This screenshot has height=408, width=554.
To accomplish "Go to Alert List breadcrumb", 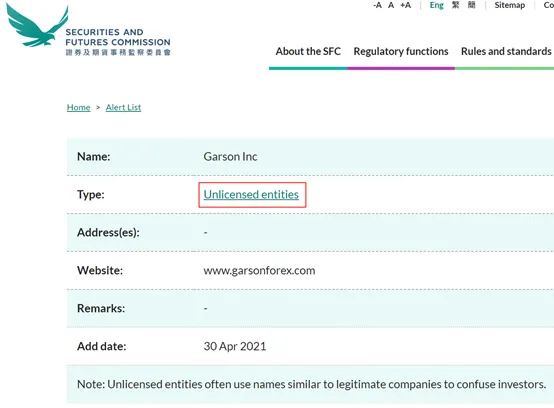I will coord(123,107).
